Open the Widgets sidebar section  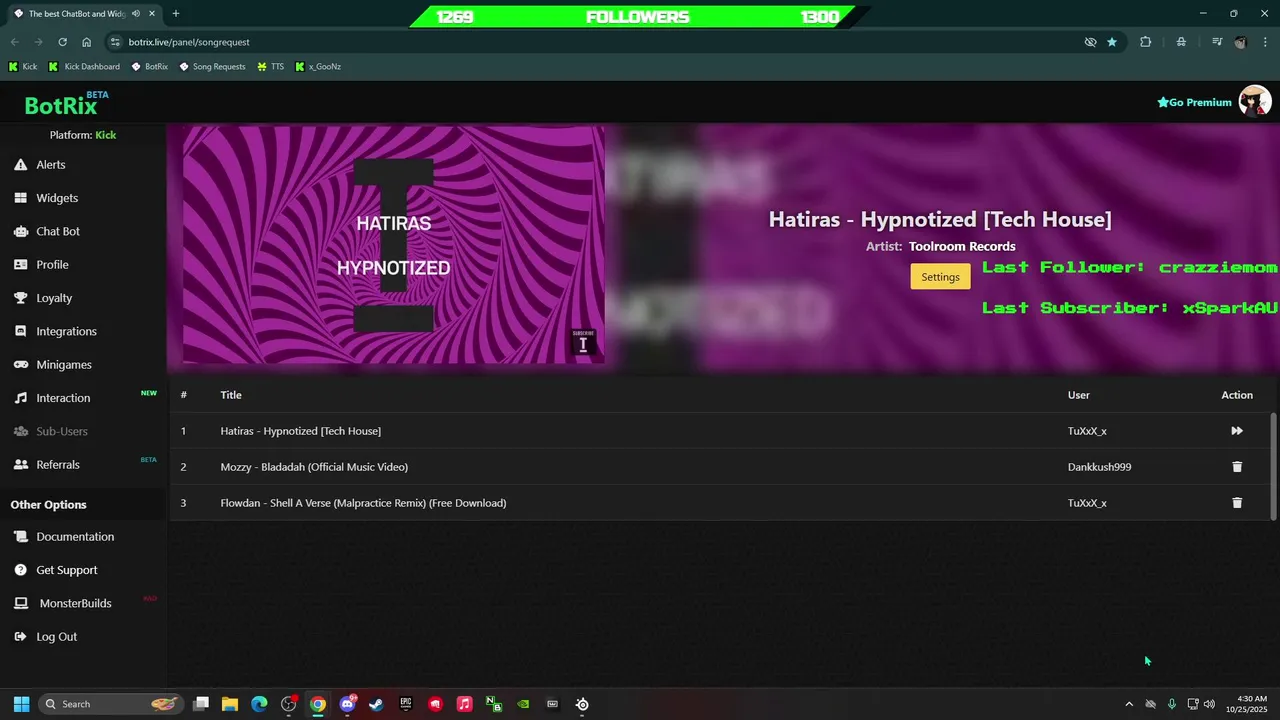(x=56, y=198)
